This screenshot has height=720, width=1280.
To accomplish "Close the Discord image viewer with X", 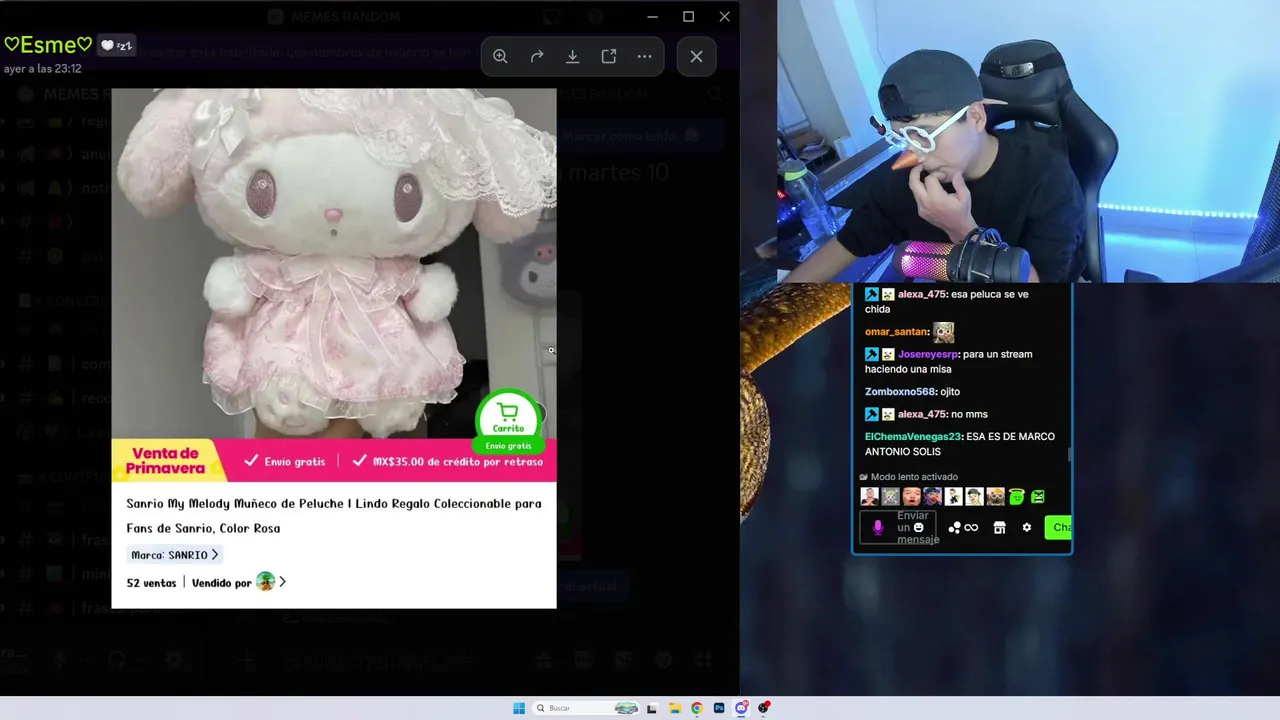I will [x=697, y=57].
